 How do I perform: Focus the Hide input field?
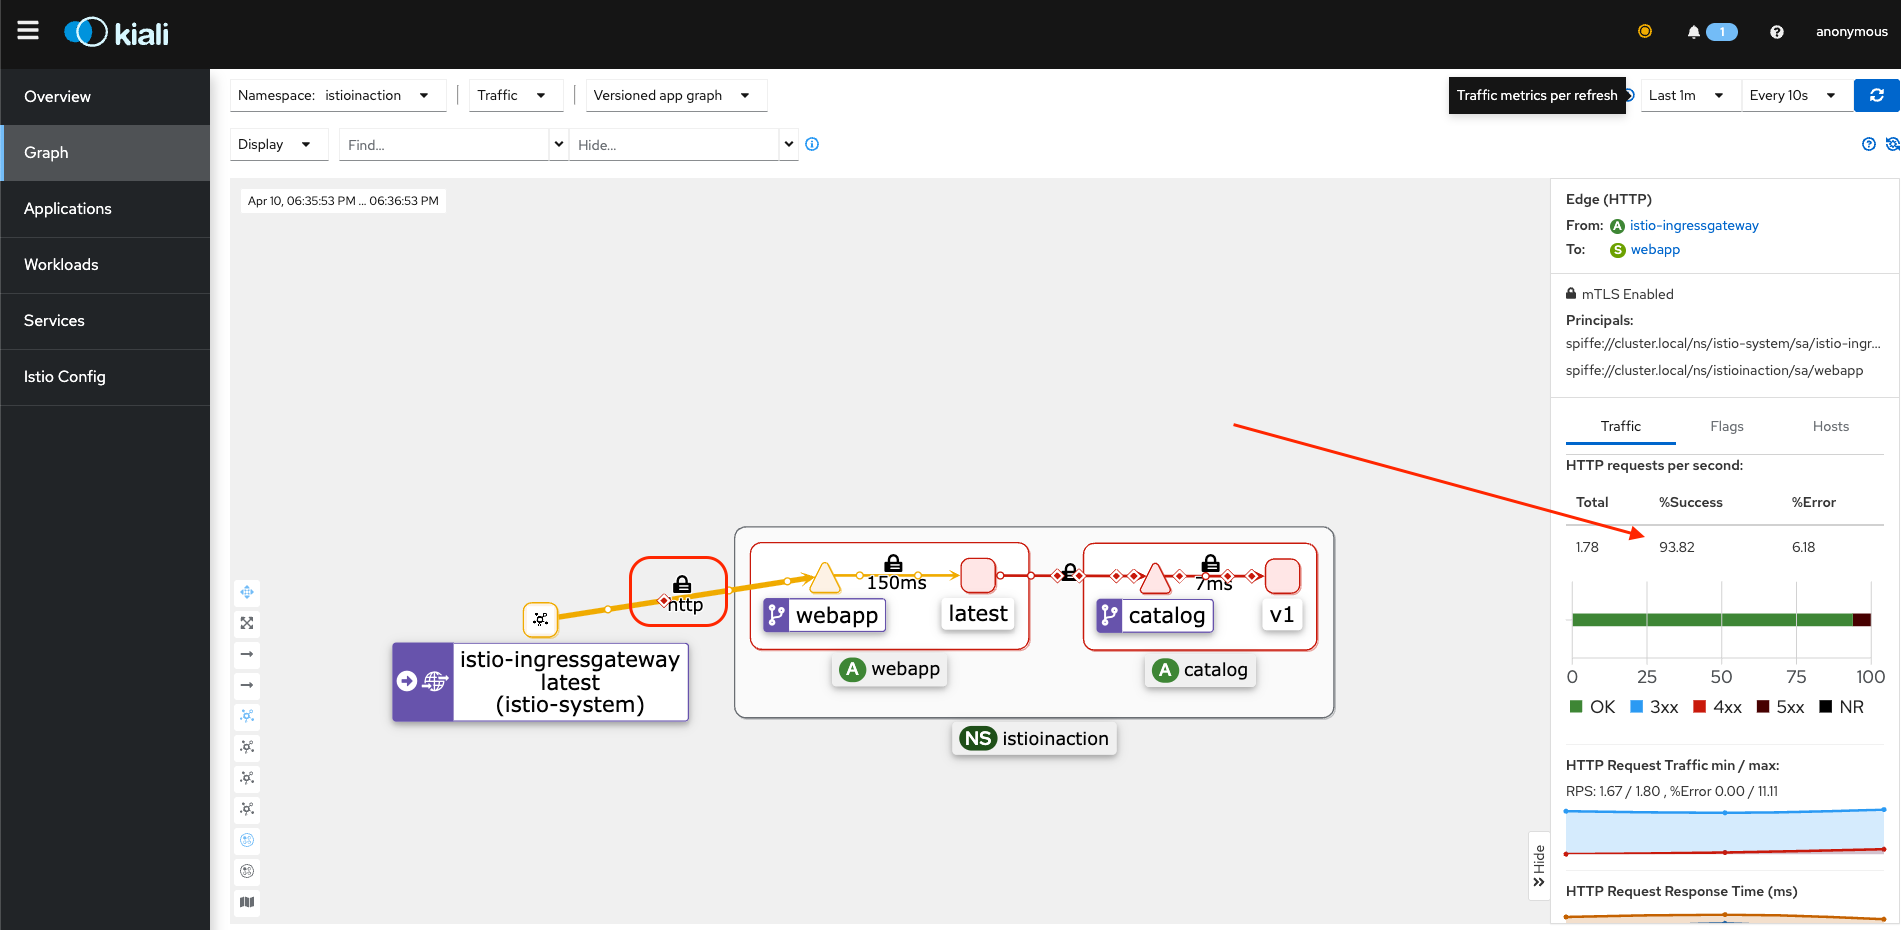click(675, 145)
